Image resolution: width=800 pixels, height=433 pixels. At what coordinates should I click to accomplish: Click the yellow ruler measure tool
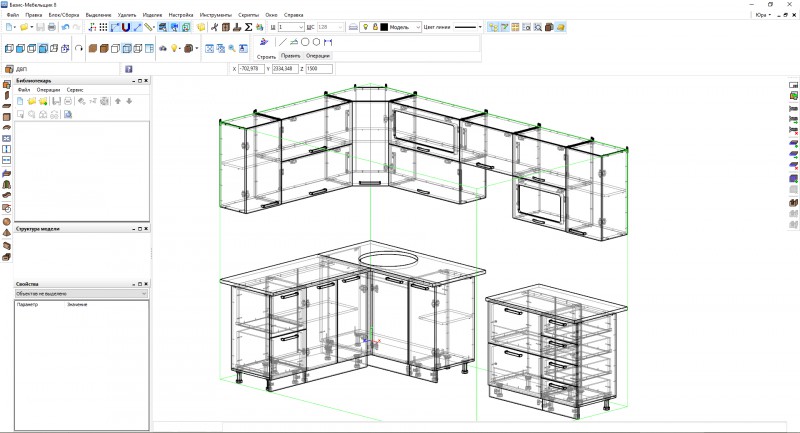pos(148,27)
